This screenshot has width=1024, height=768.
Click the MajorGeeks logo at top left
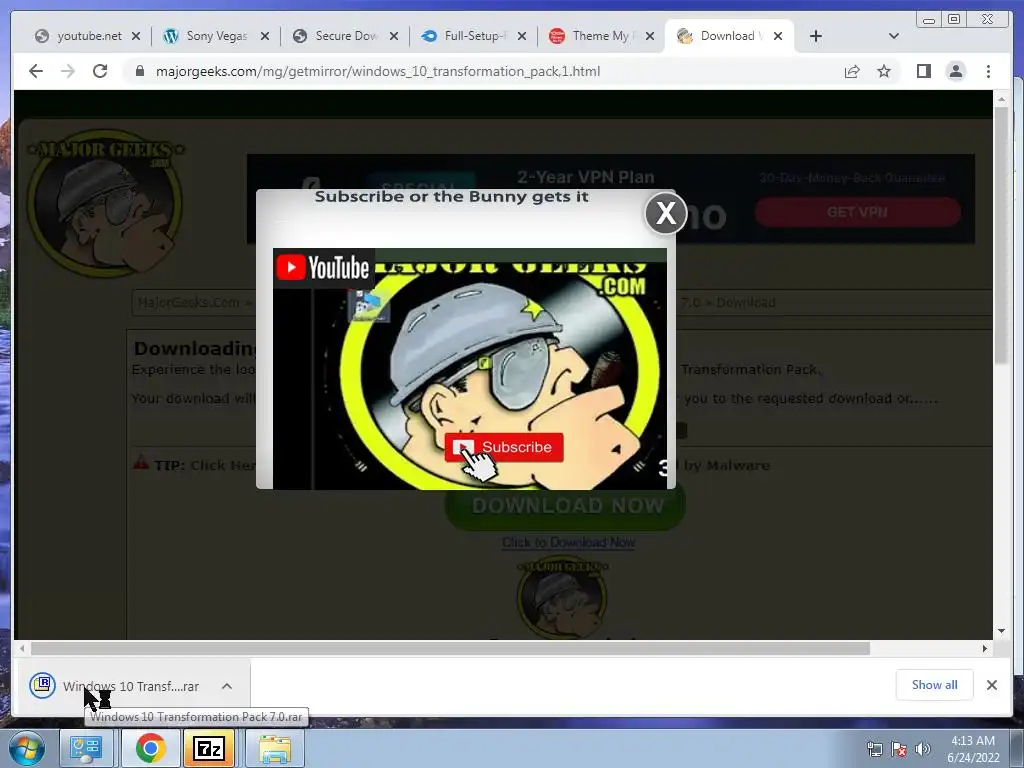105,204
